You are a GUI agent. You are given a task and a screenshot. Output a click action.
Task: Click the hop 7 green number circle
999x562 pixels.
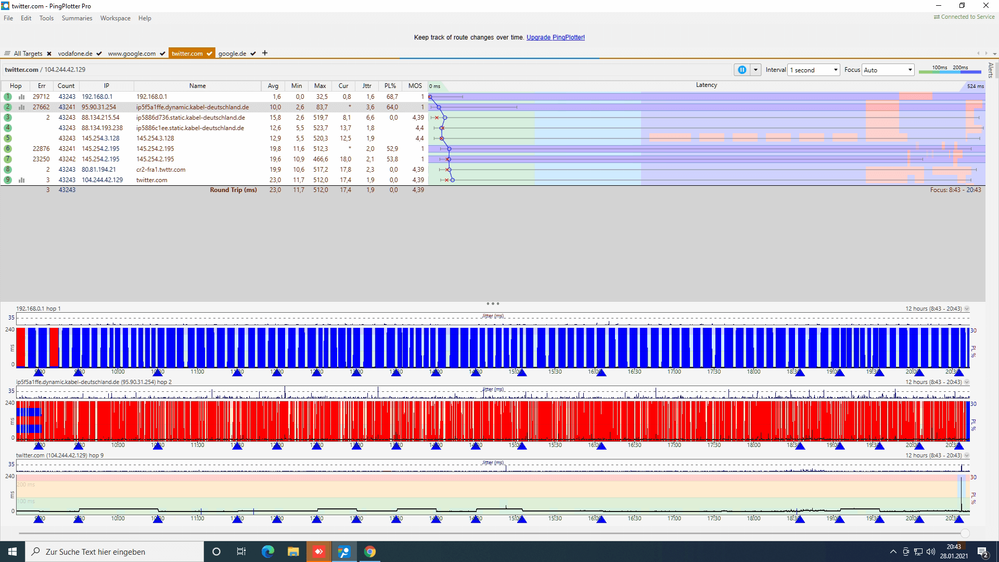click(x=8, y=159)
